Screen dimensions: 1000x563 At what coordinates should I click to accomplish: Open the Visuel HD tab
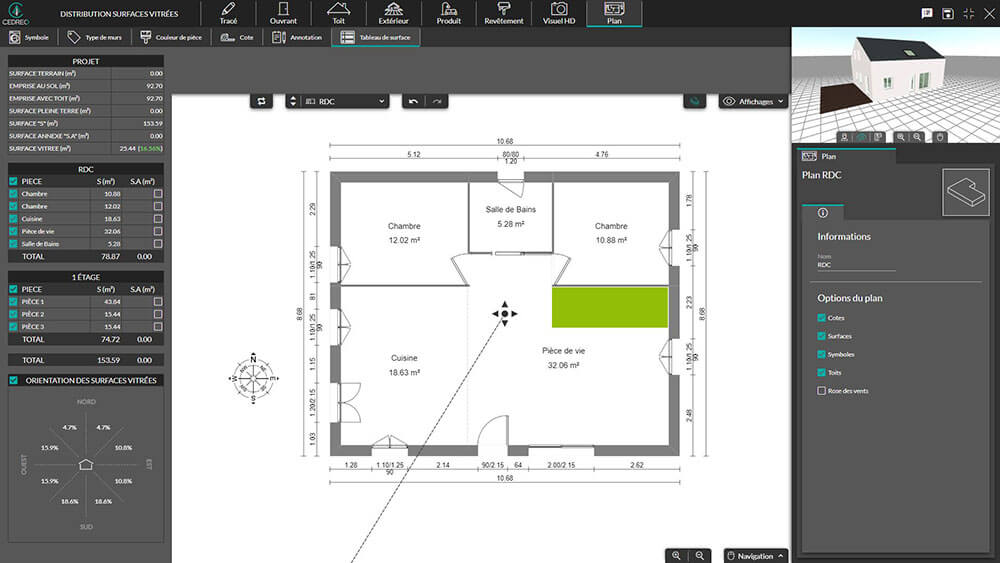[560, 13]
